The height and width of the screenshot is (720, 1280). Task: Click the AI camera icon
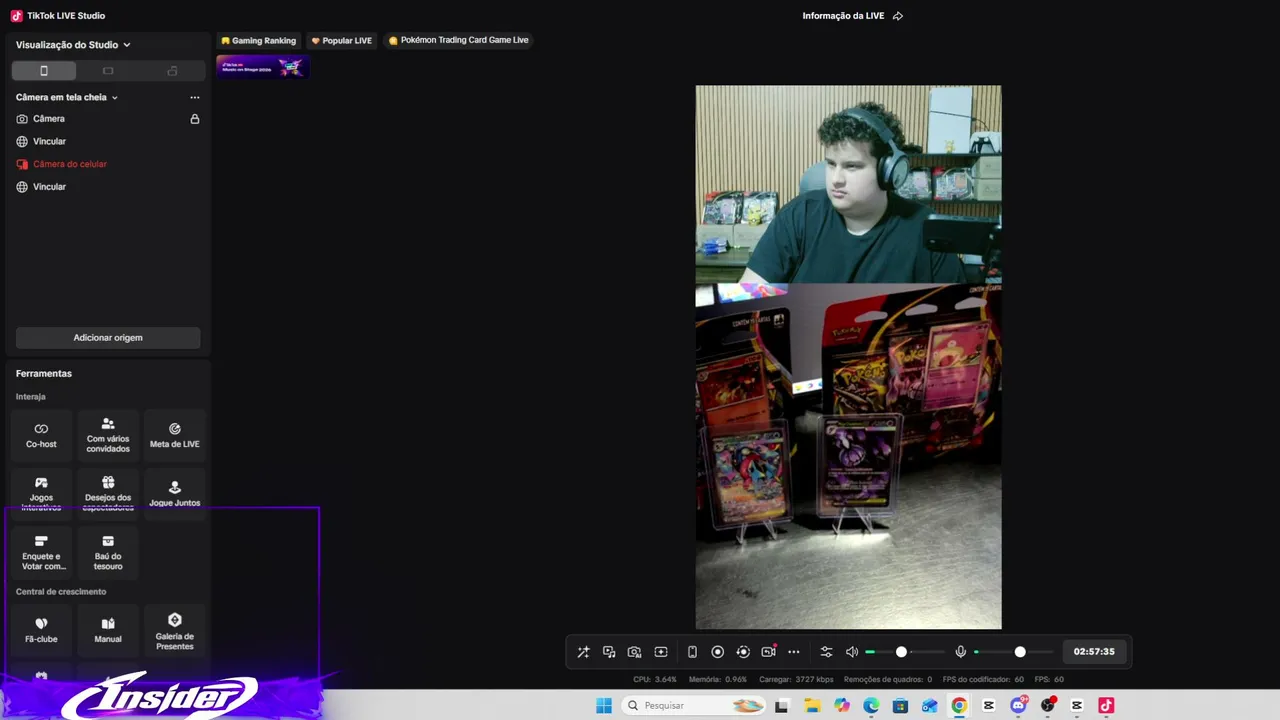pyautogui.click(x=634, y=652)
